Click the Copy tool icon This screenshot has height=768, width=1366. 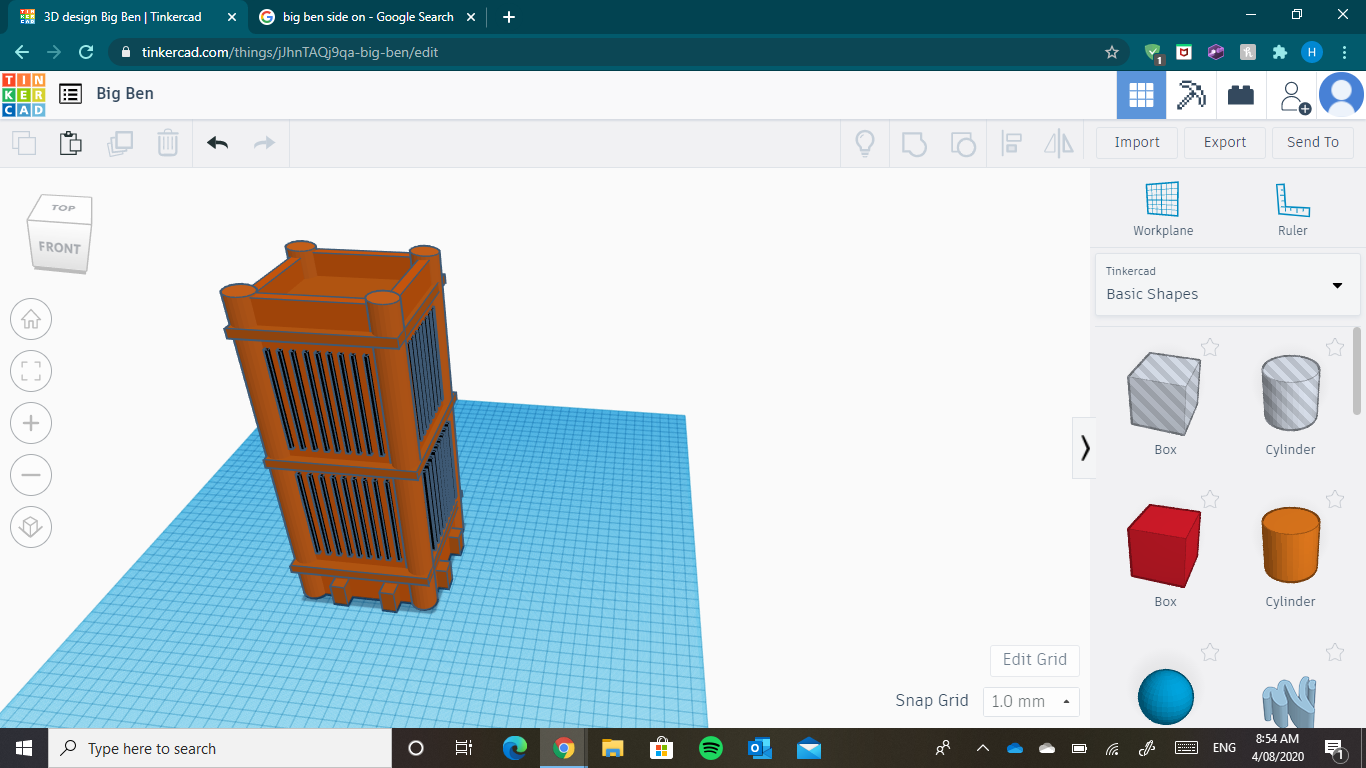coord(24,143)
